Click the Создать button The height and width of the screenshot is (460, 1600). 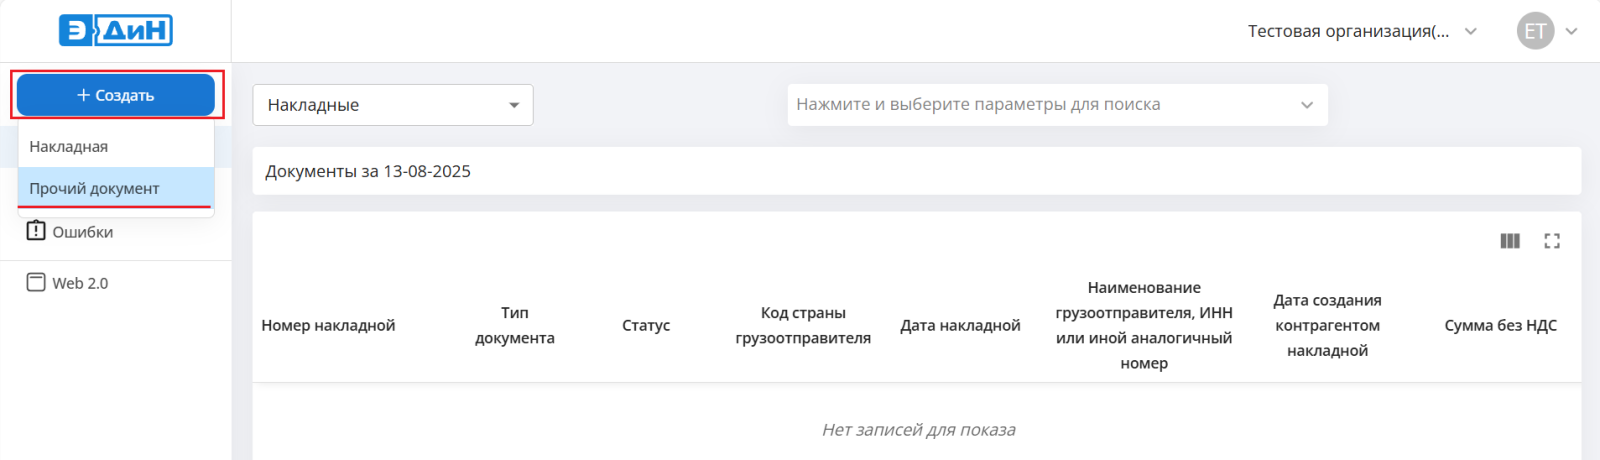(116, 95)
